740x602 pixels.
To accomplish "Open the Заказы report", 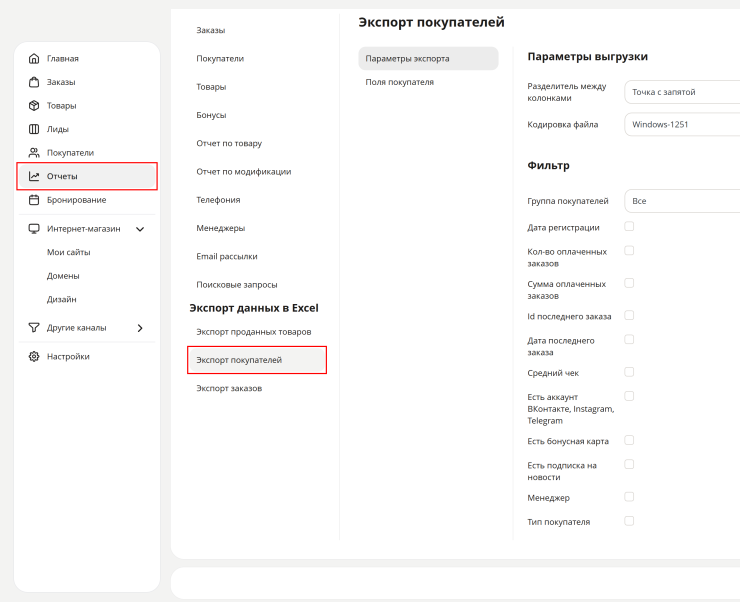I will (x=210, y=30).
